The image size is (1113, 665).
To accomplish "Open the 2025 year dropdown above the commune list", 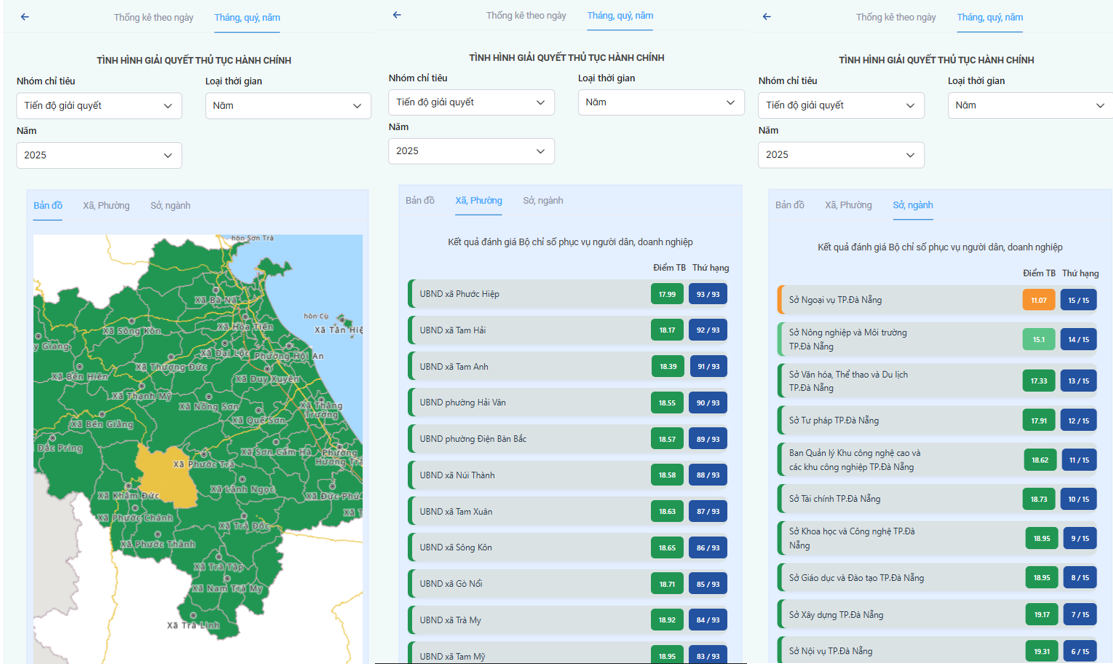I will pos(471,151).
